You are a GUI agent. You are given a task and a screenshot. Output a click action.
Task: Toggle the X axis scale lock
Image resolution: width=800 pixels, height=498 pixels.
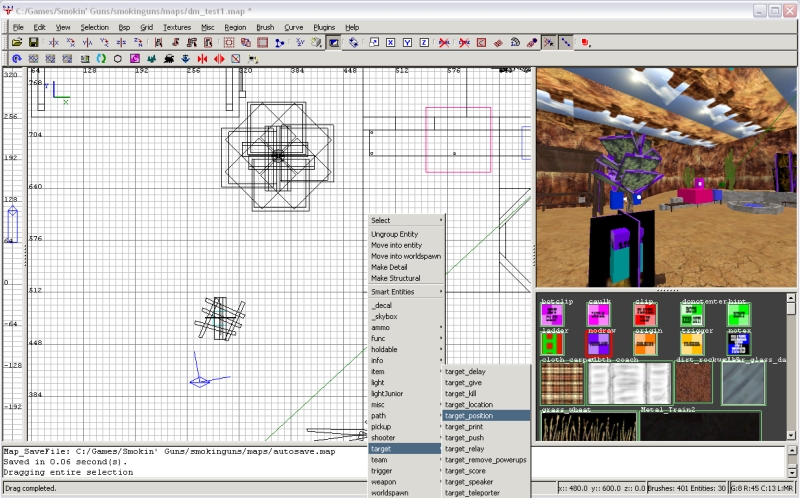pos(391,43)
